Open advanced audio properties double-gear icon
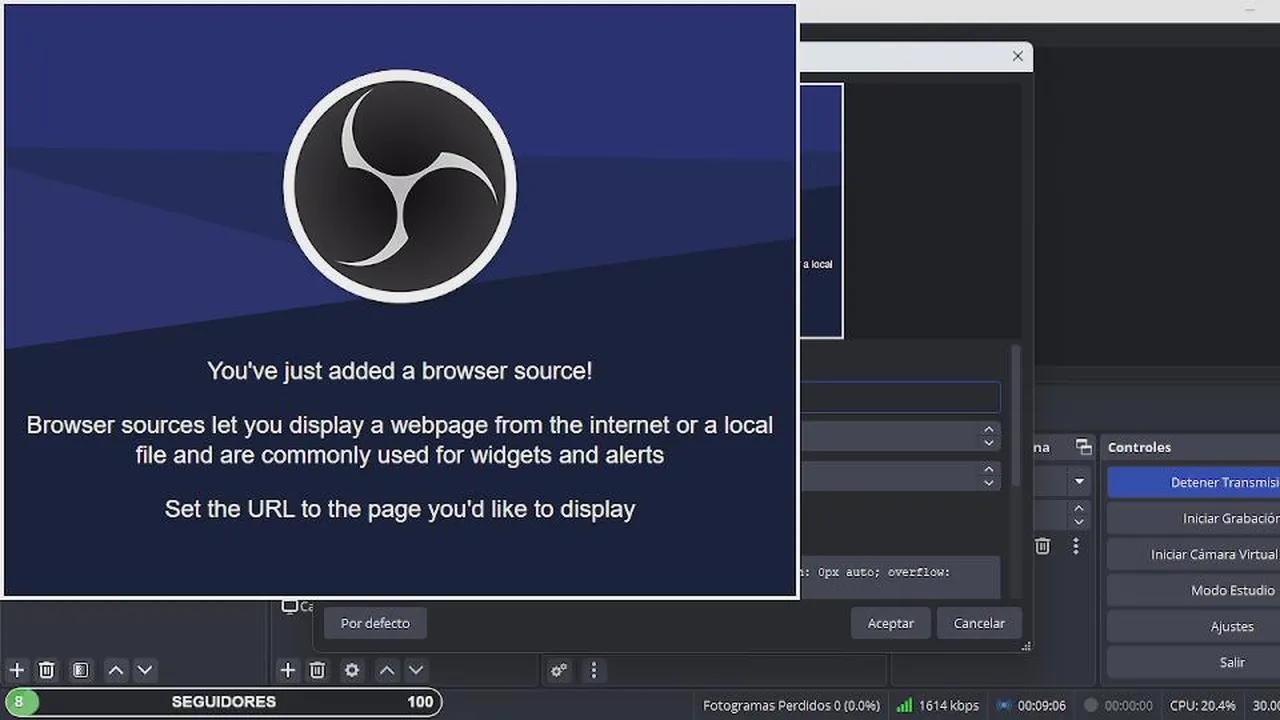This screenshot has width=1280, height=720. click(559, 670)
